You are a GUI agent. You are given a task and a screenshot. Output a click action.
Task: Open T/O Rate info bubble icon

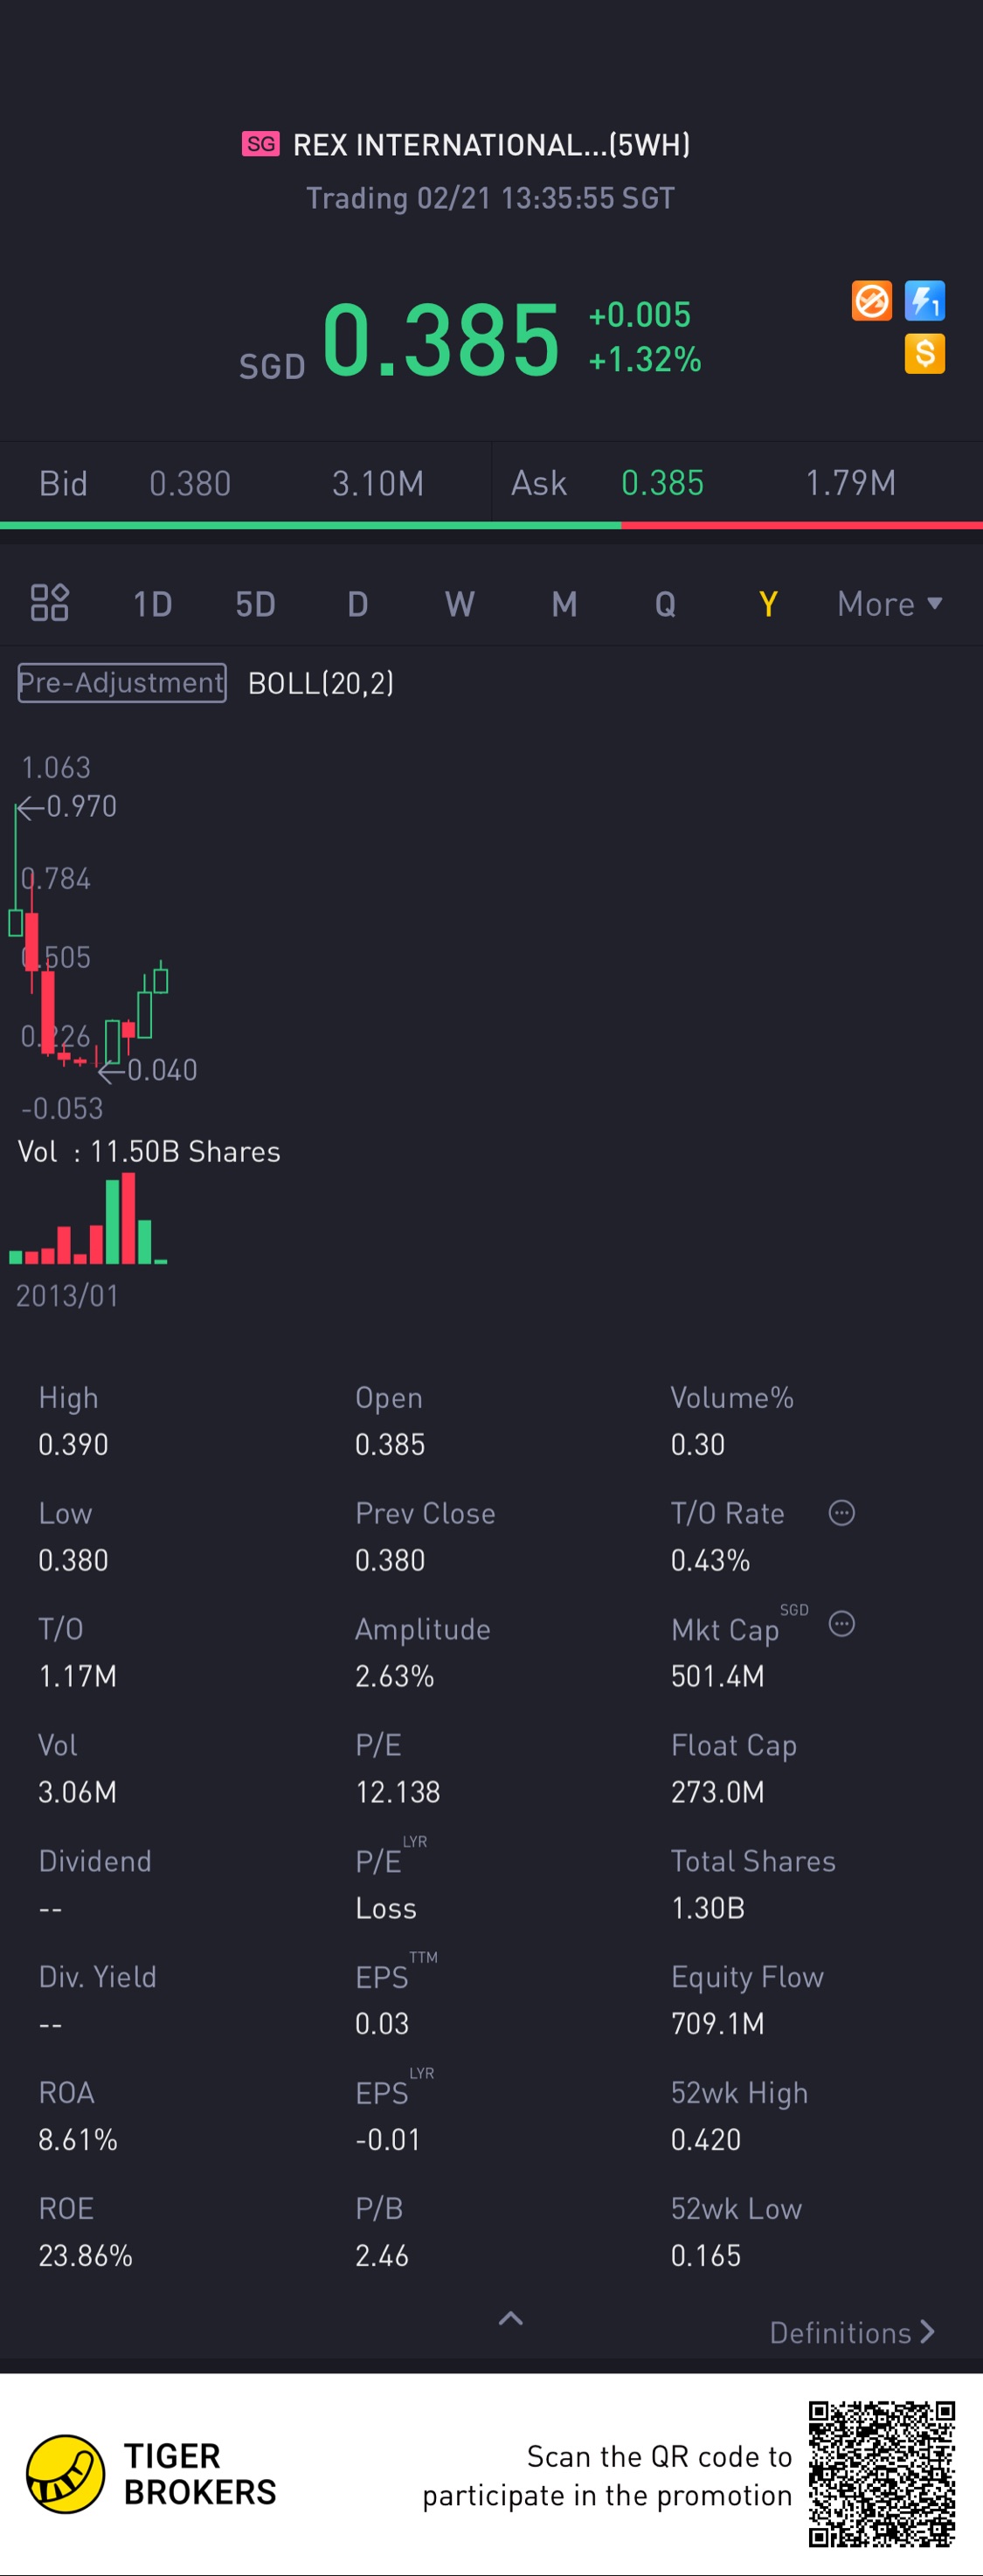click(842, 1513)
